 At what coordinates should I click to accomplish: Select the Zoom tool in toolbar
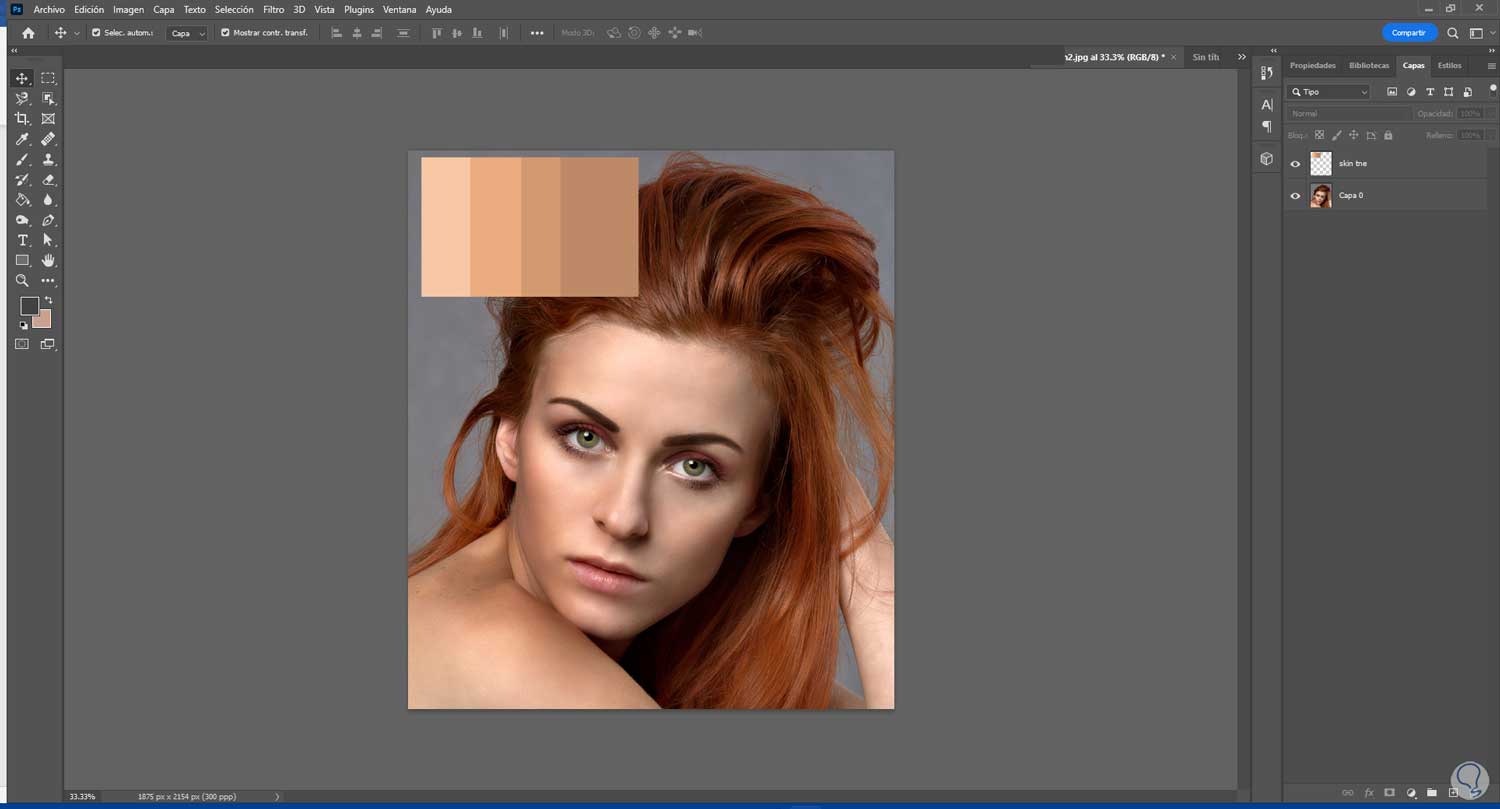pyautogui.click(x=22, y=281)
